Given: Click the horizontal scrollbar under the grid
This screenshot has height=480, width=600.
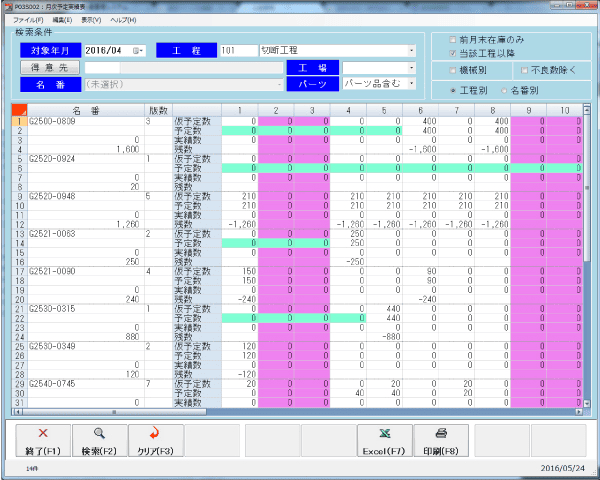Looking at the screenshot, I should point(300,411).
